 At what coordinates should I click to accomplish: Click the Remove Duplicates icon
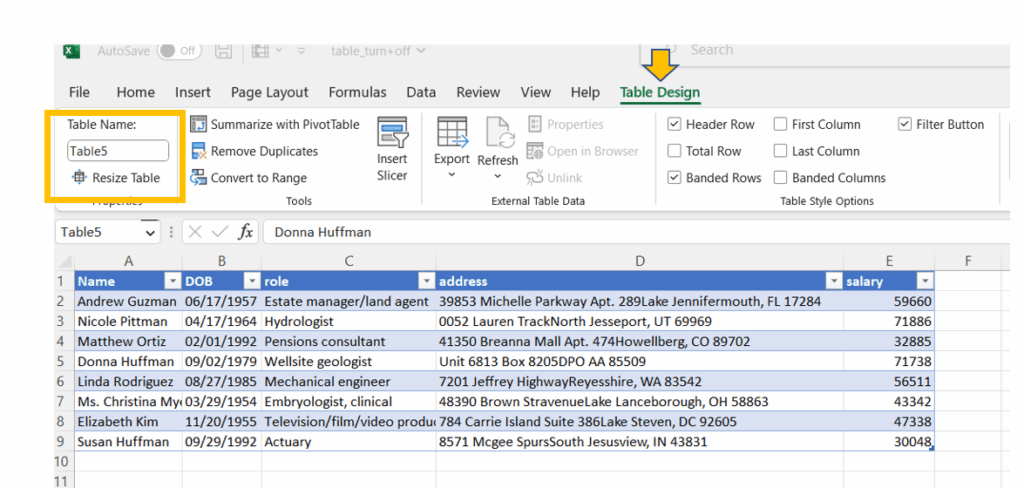coord(199,151)
